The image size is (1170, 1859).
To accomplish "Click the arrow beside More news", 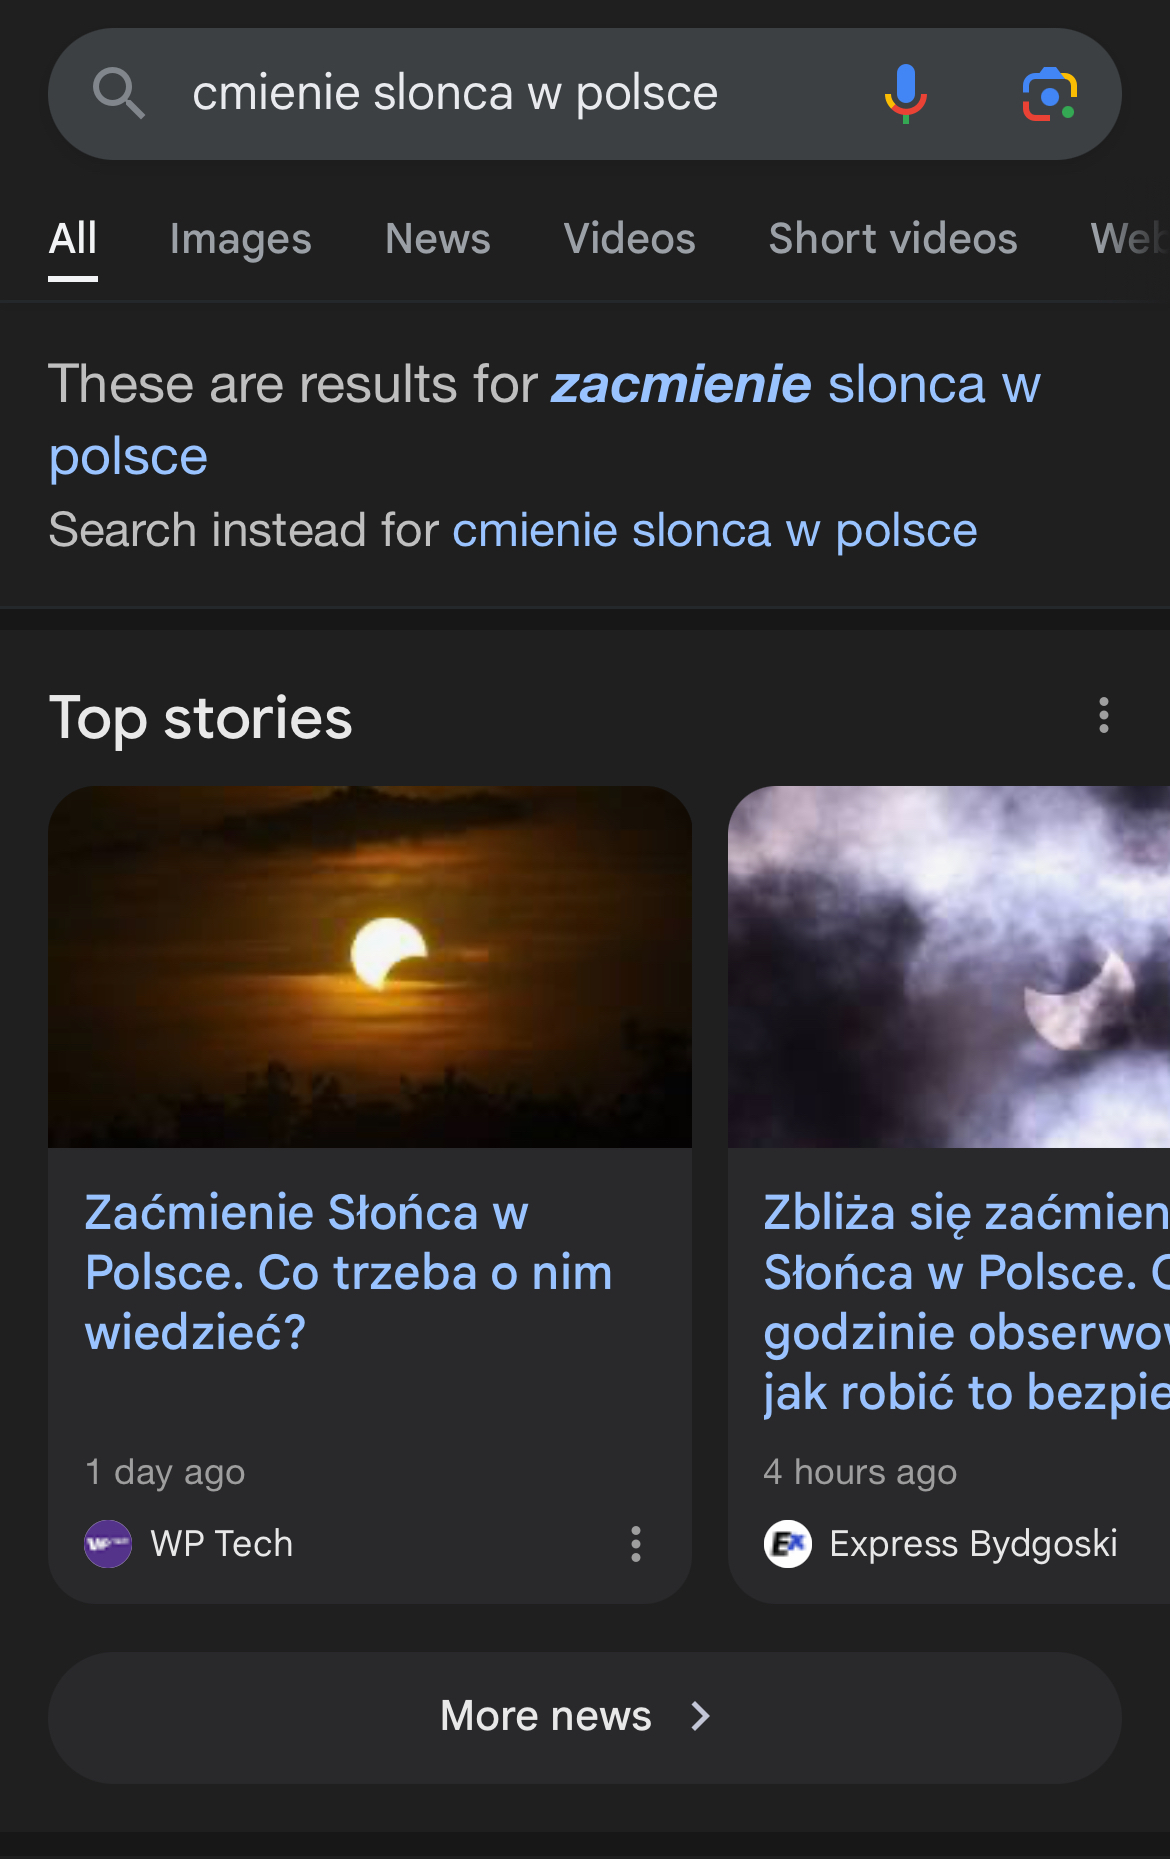I will click(x=701, y=1716).
